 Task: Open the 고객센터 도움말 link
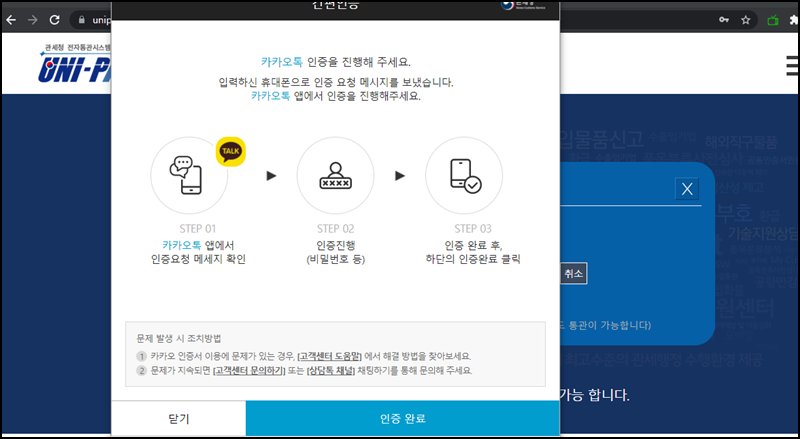pos(329,356)
